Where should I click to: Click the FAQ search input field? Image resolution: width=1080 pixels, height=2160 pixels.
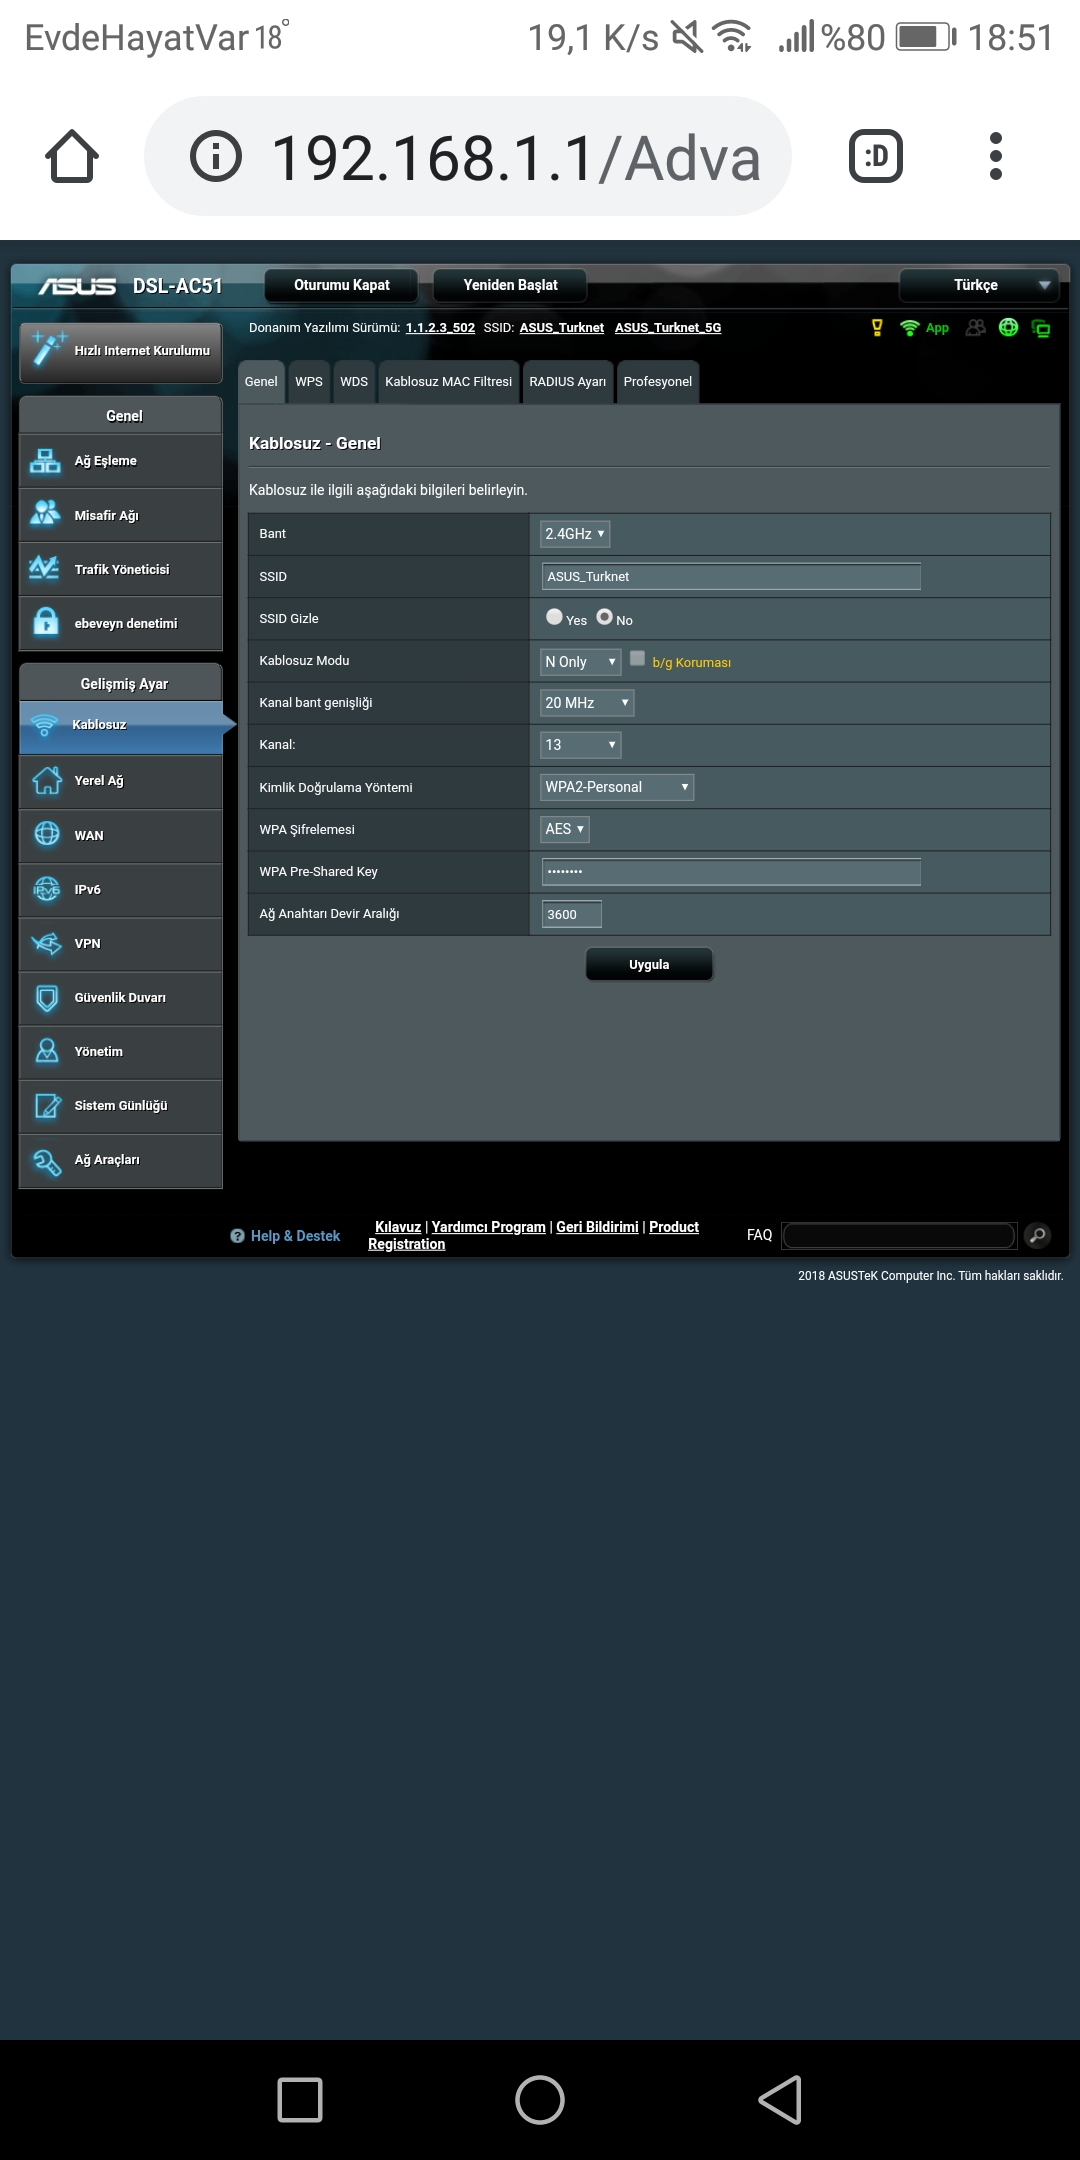899,1235
